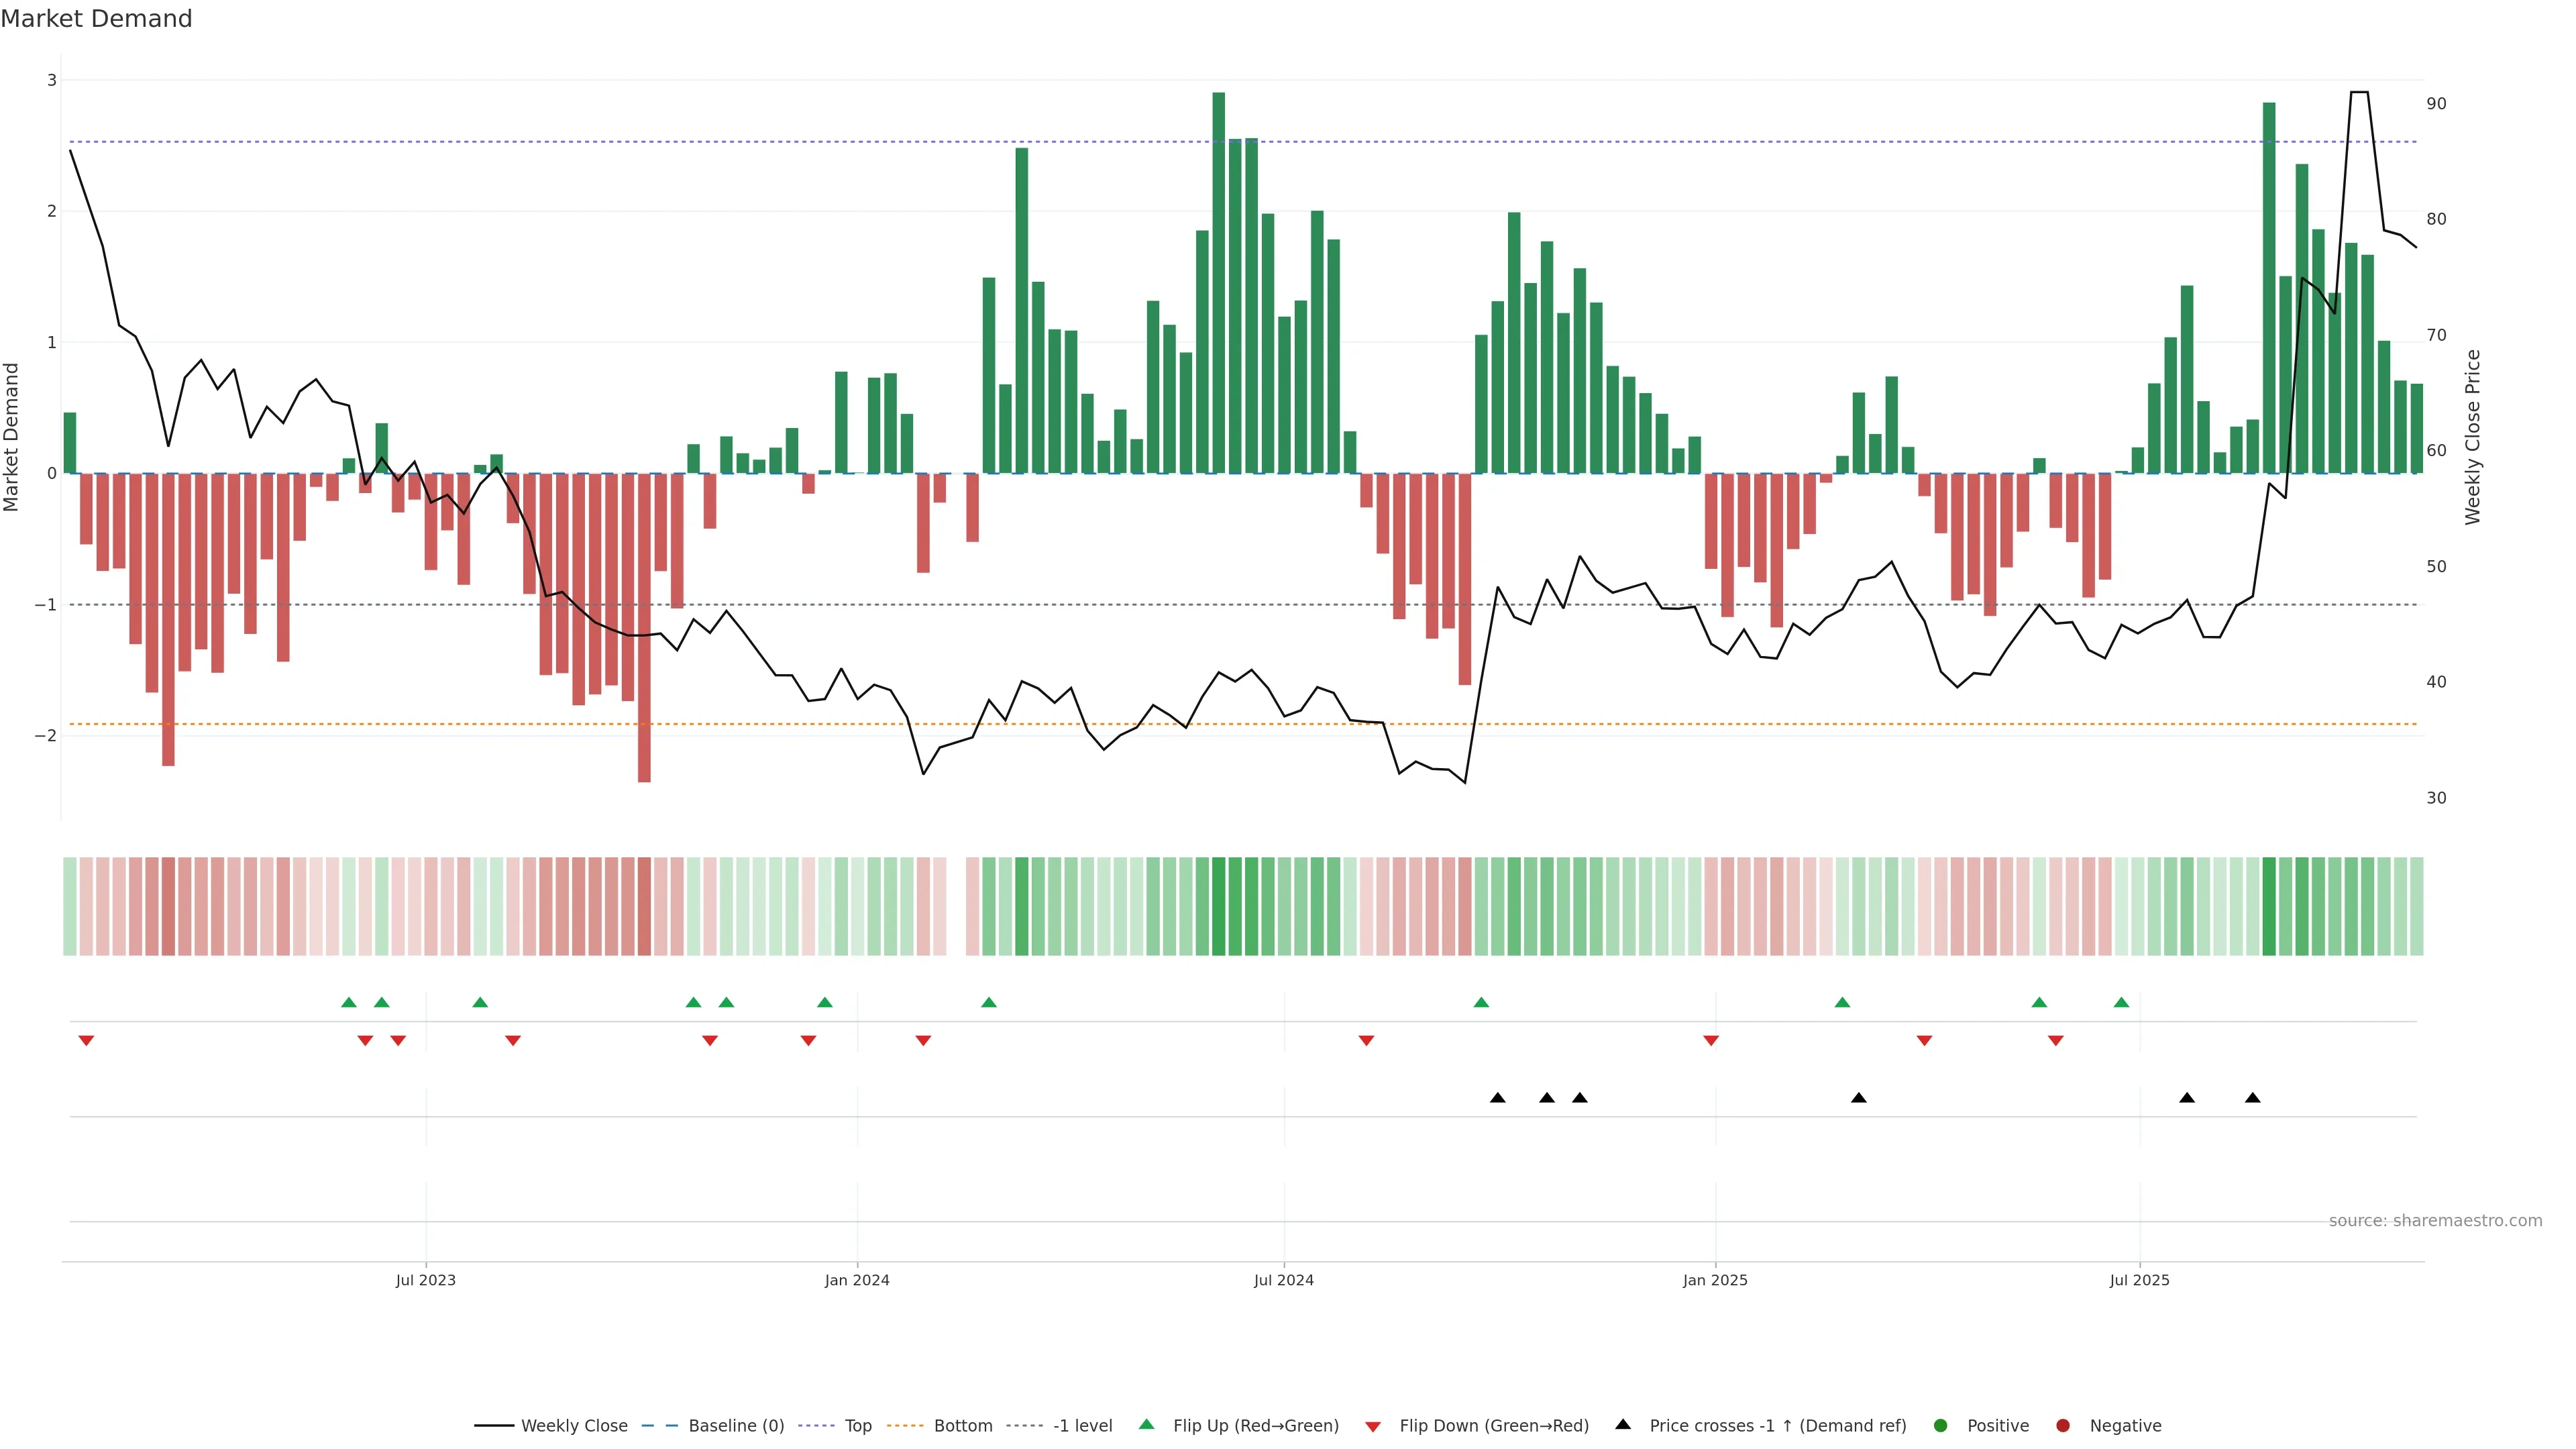This screenshot has height=1449, width=2576.
Task: Click the green Flip Up legend triangle
Action: 1147,1424
